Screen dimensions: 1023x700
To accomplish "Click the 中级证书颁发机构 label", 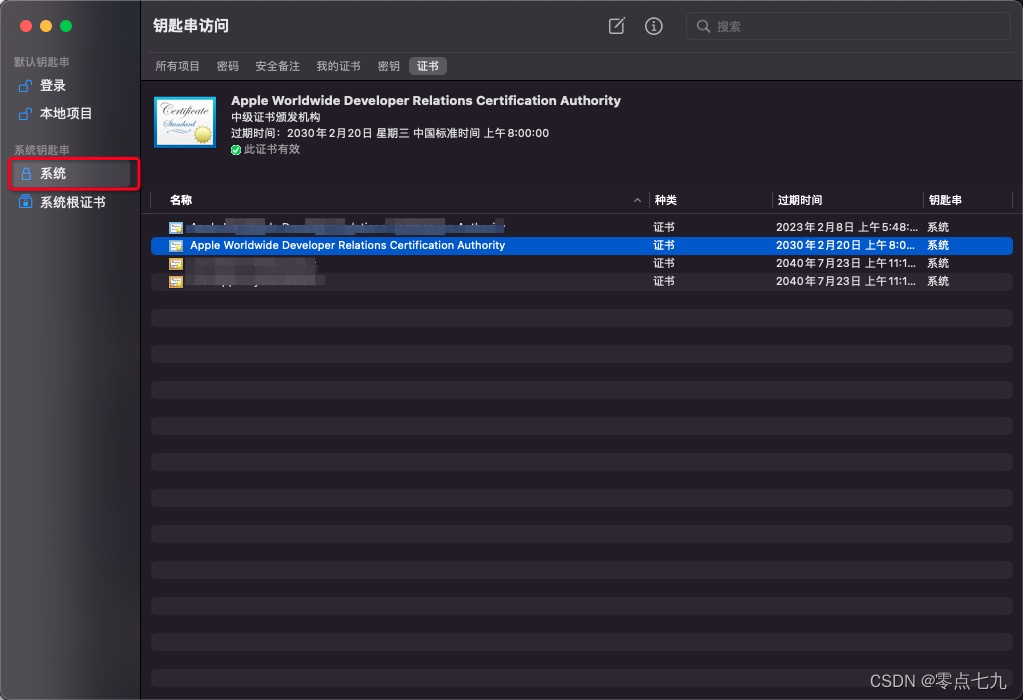I will (x=275, y=117).
